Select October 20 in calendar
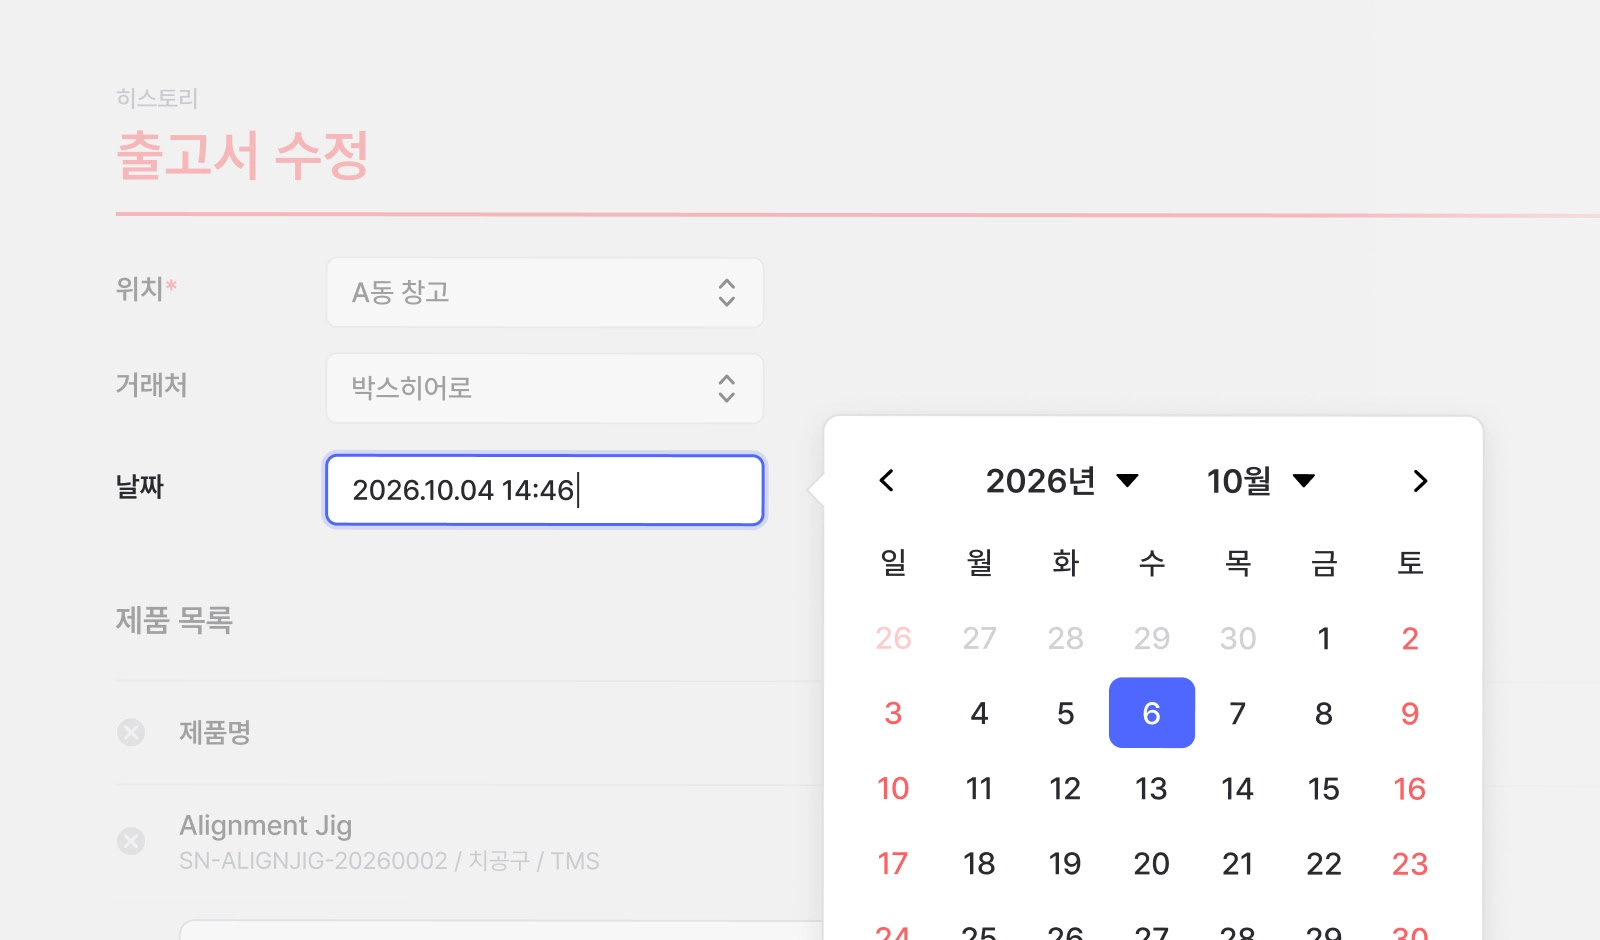Screen dimensions: 1600x940 coord(1152,864)
